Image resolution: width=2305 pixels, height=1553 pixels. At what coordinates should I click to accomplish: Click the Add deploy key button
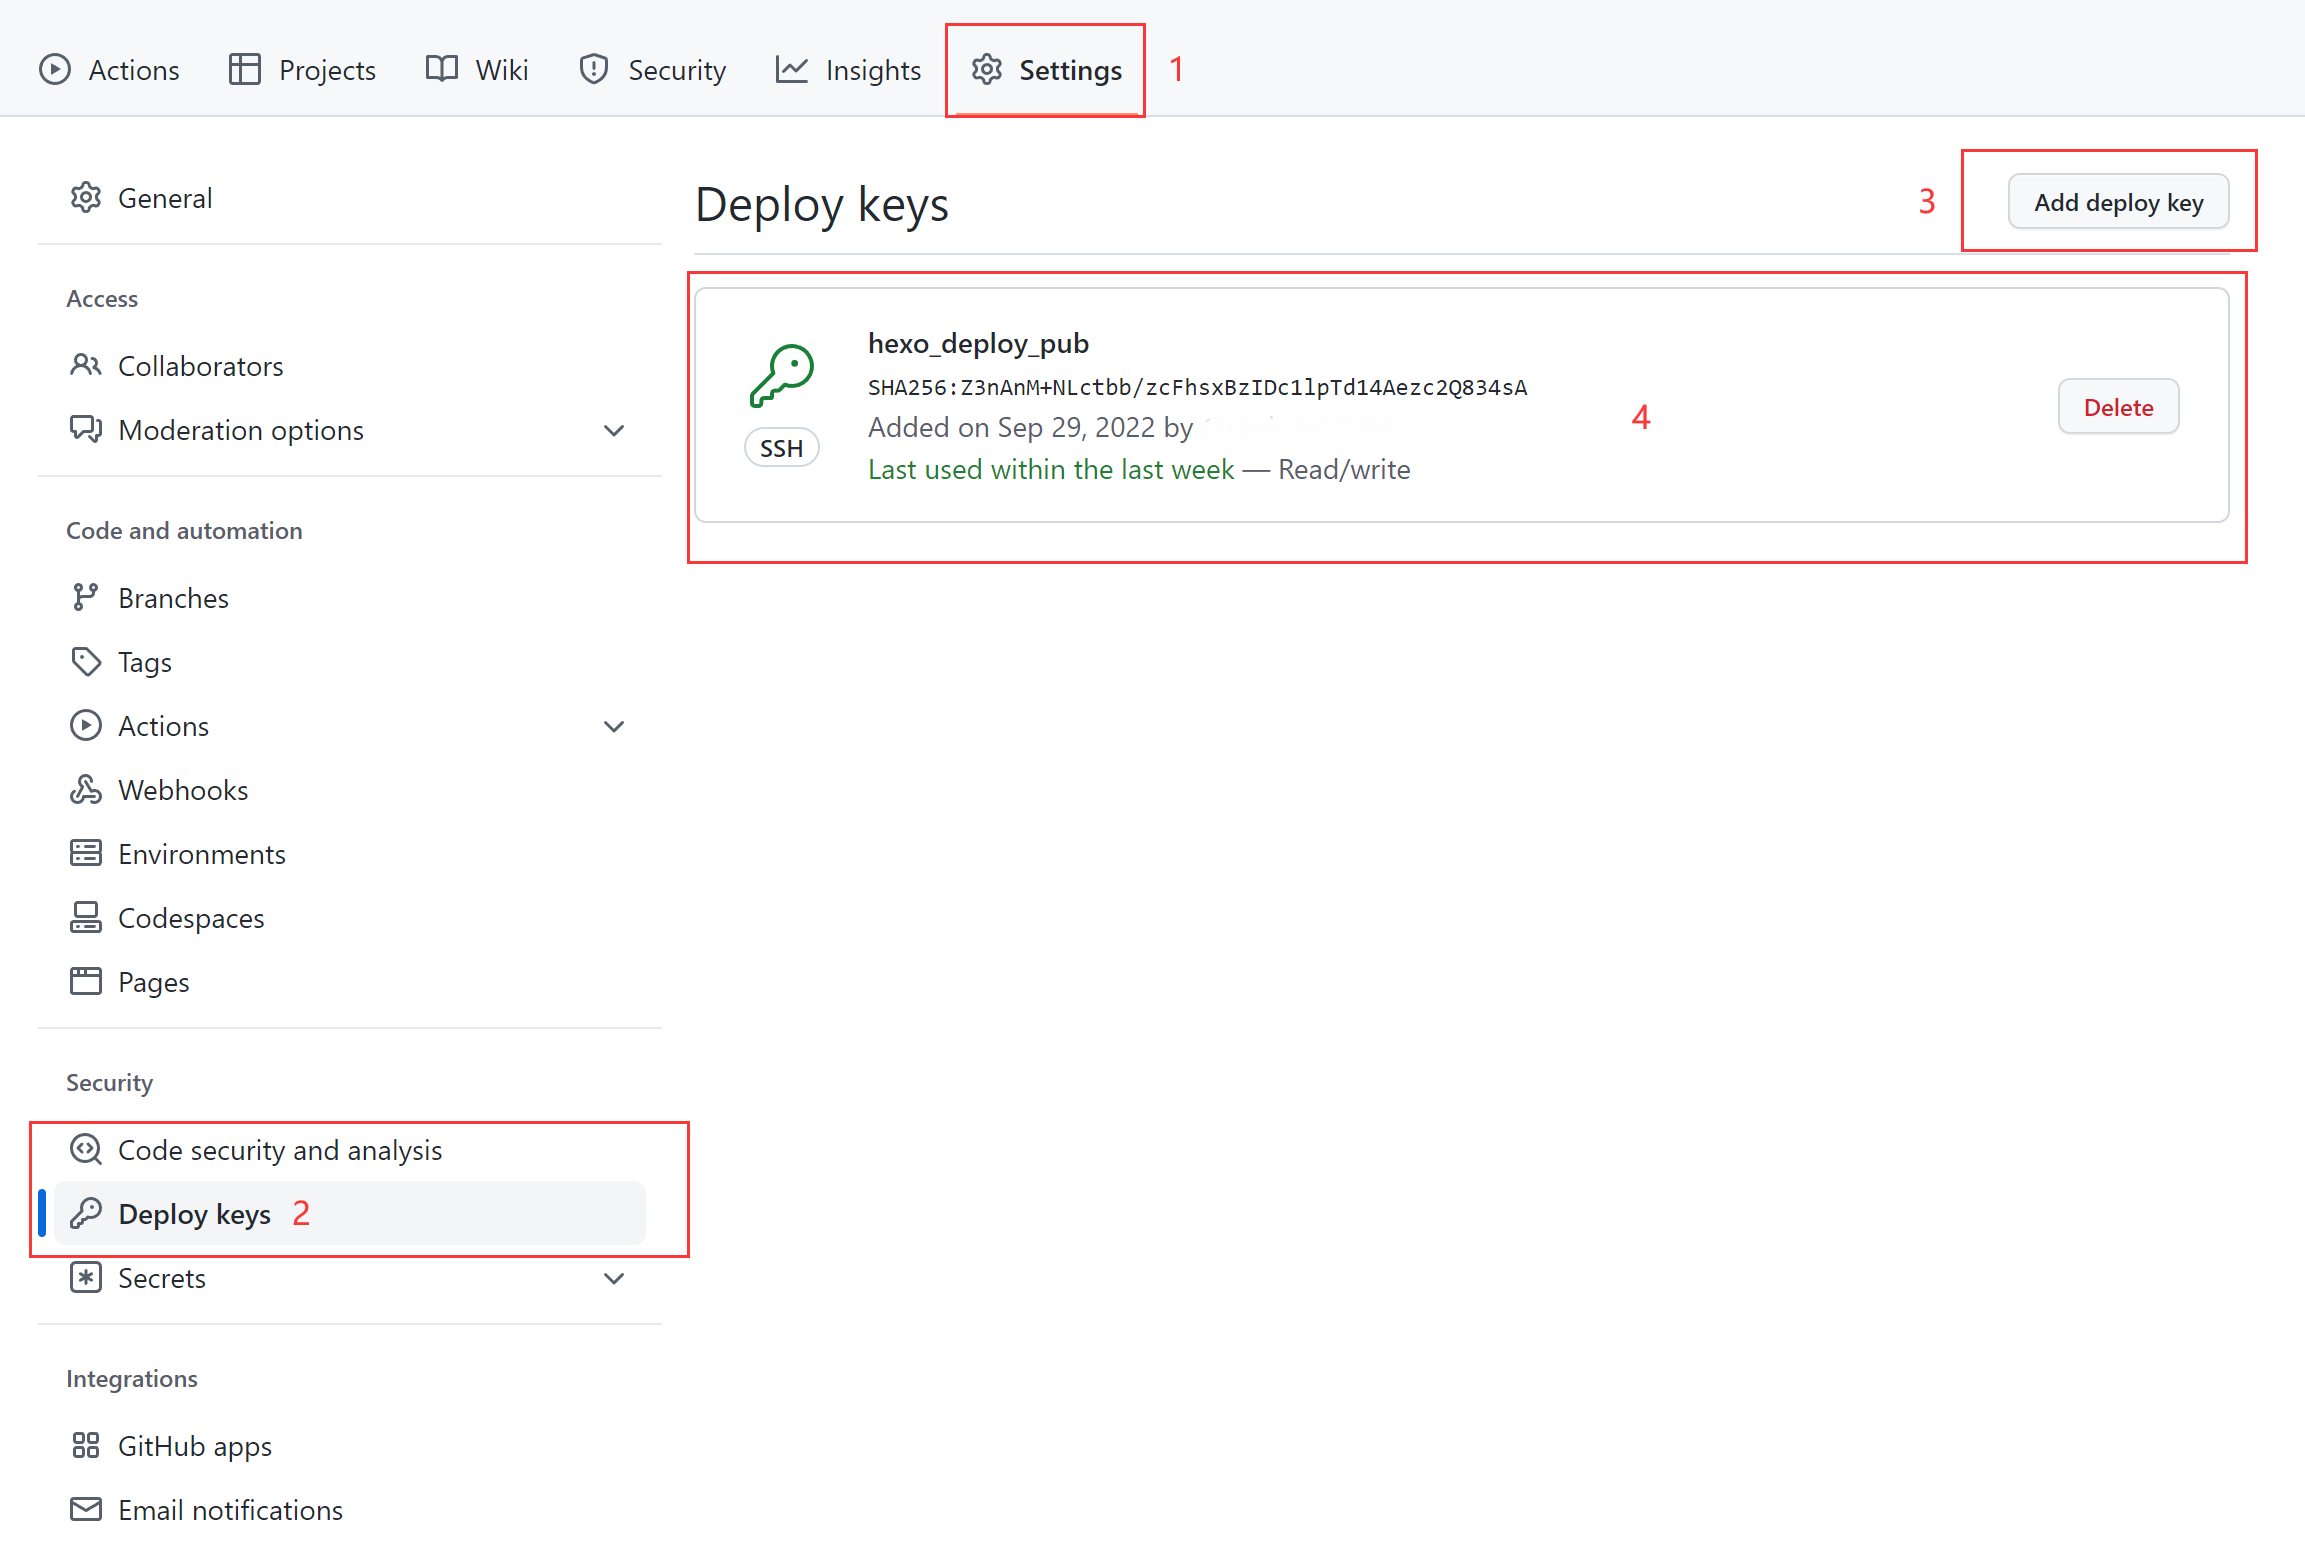click(2118, 202)
